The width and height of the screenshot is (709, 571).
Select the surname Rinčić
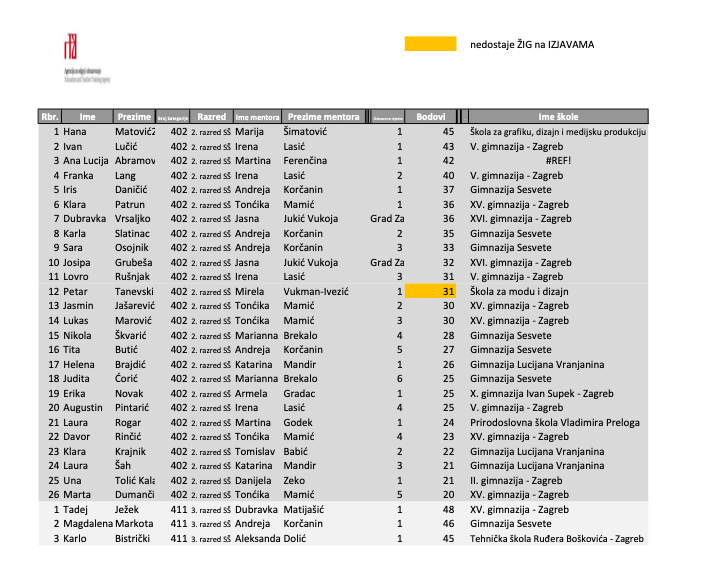pos(128,437)
